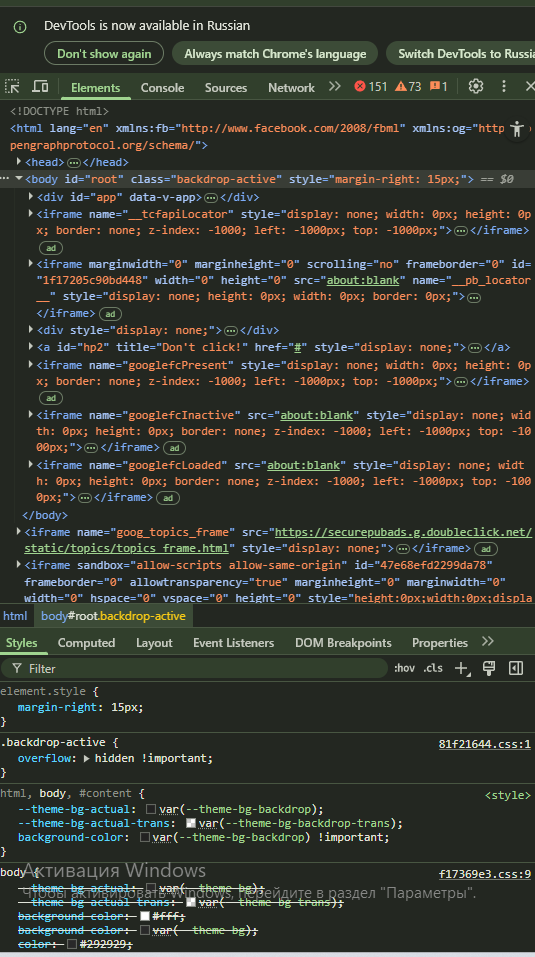Open the 81f21644.css:1 source link

(x=484, y=744)
